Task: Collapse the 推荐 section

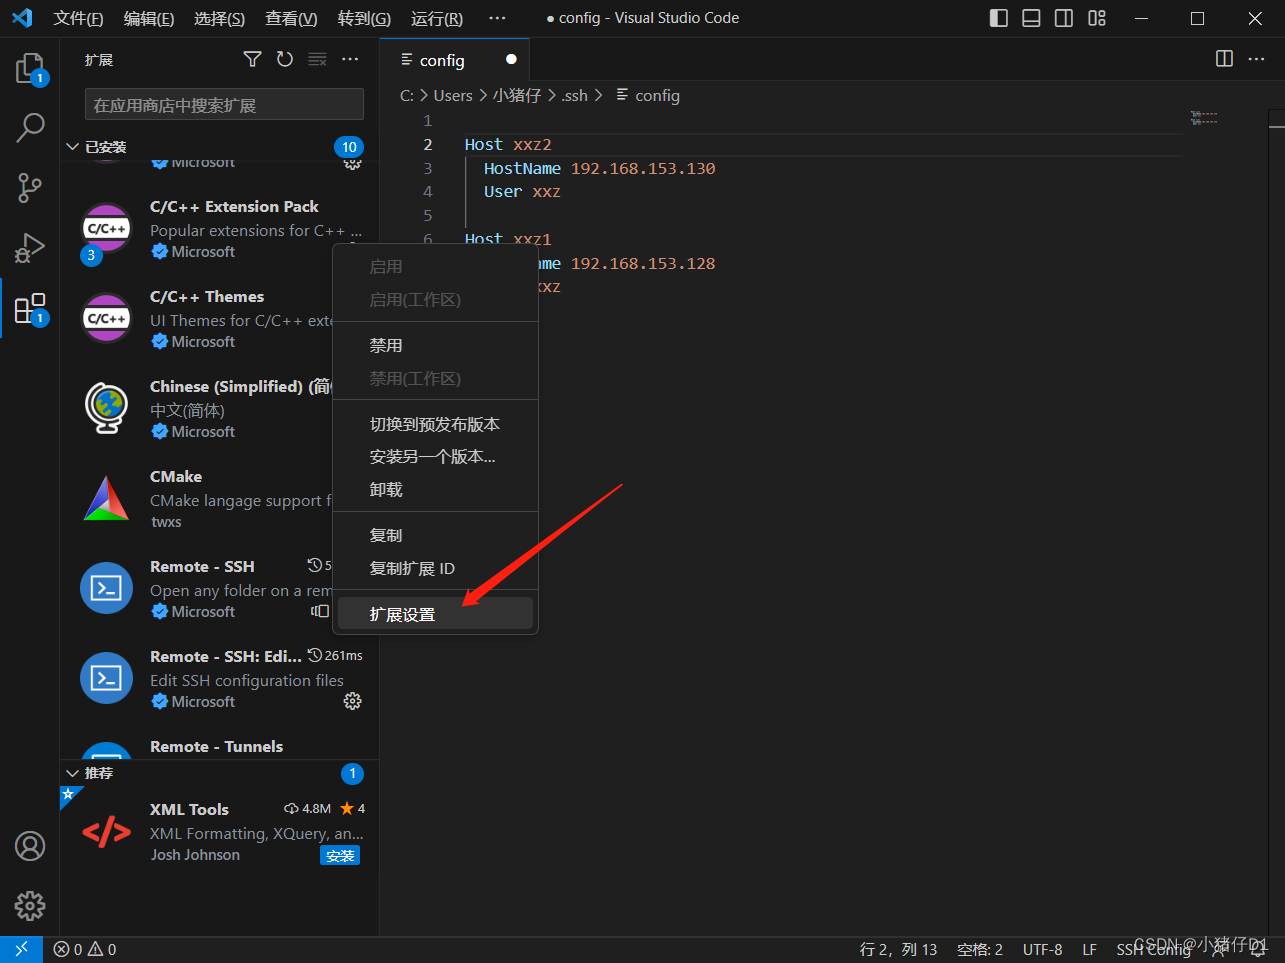Action: click(x=72, y=773)
